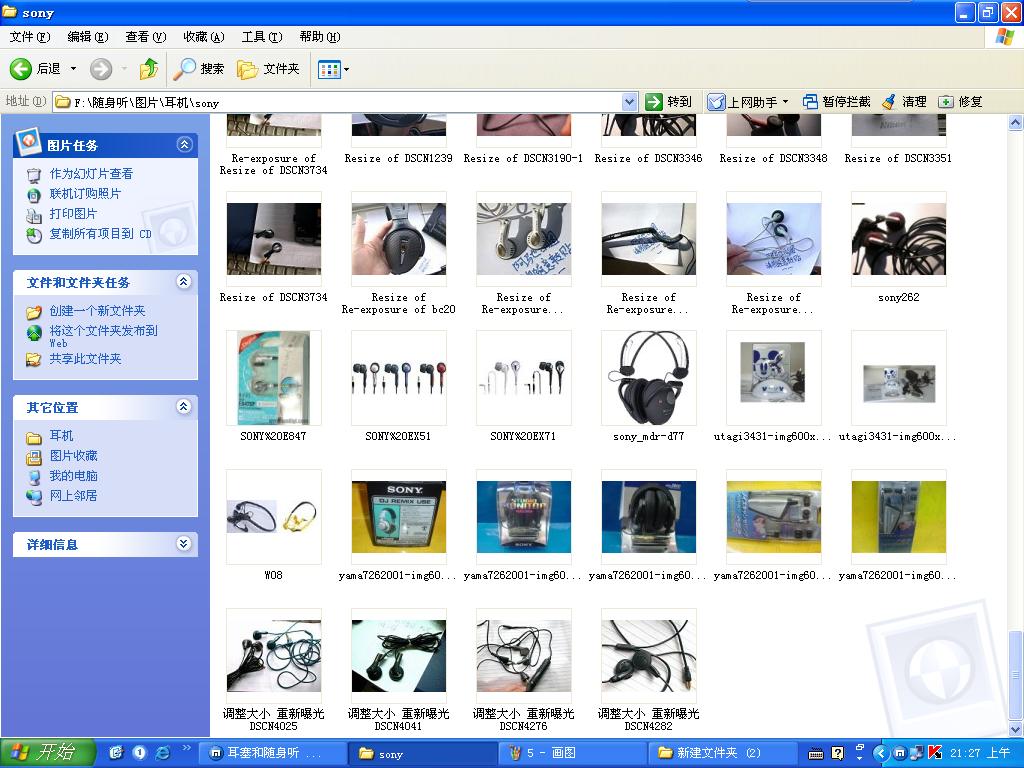This screenshot has height=768, width=1024.
Task: Open the 工具(T) menu
Action: click(x=262, y=37)
